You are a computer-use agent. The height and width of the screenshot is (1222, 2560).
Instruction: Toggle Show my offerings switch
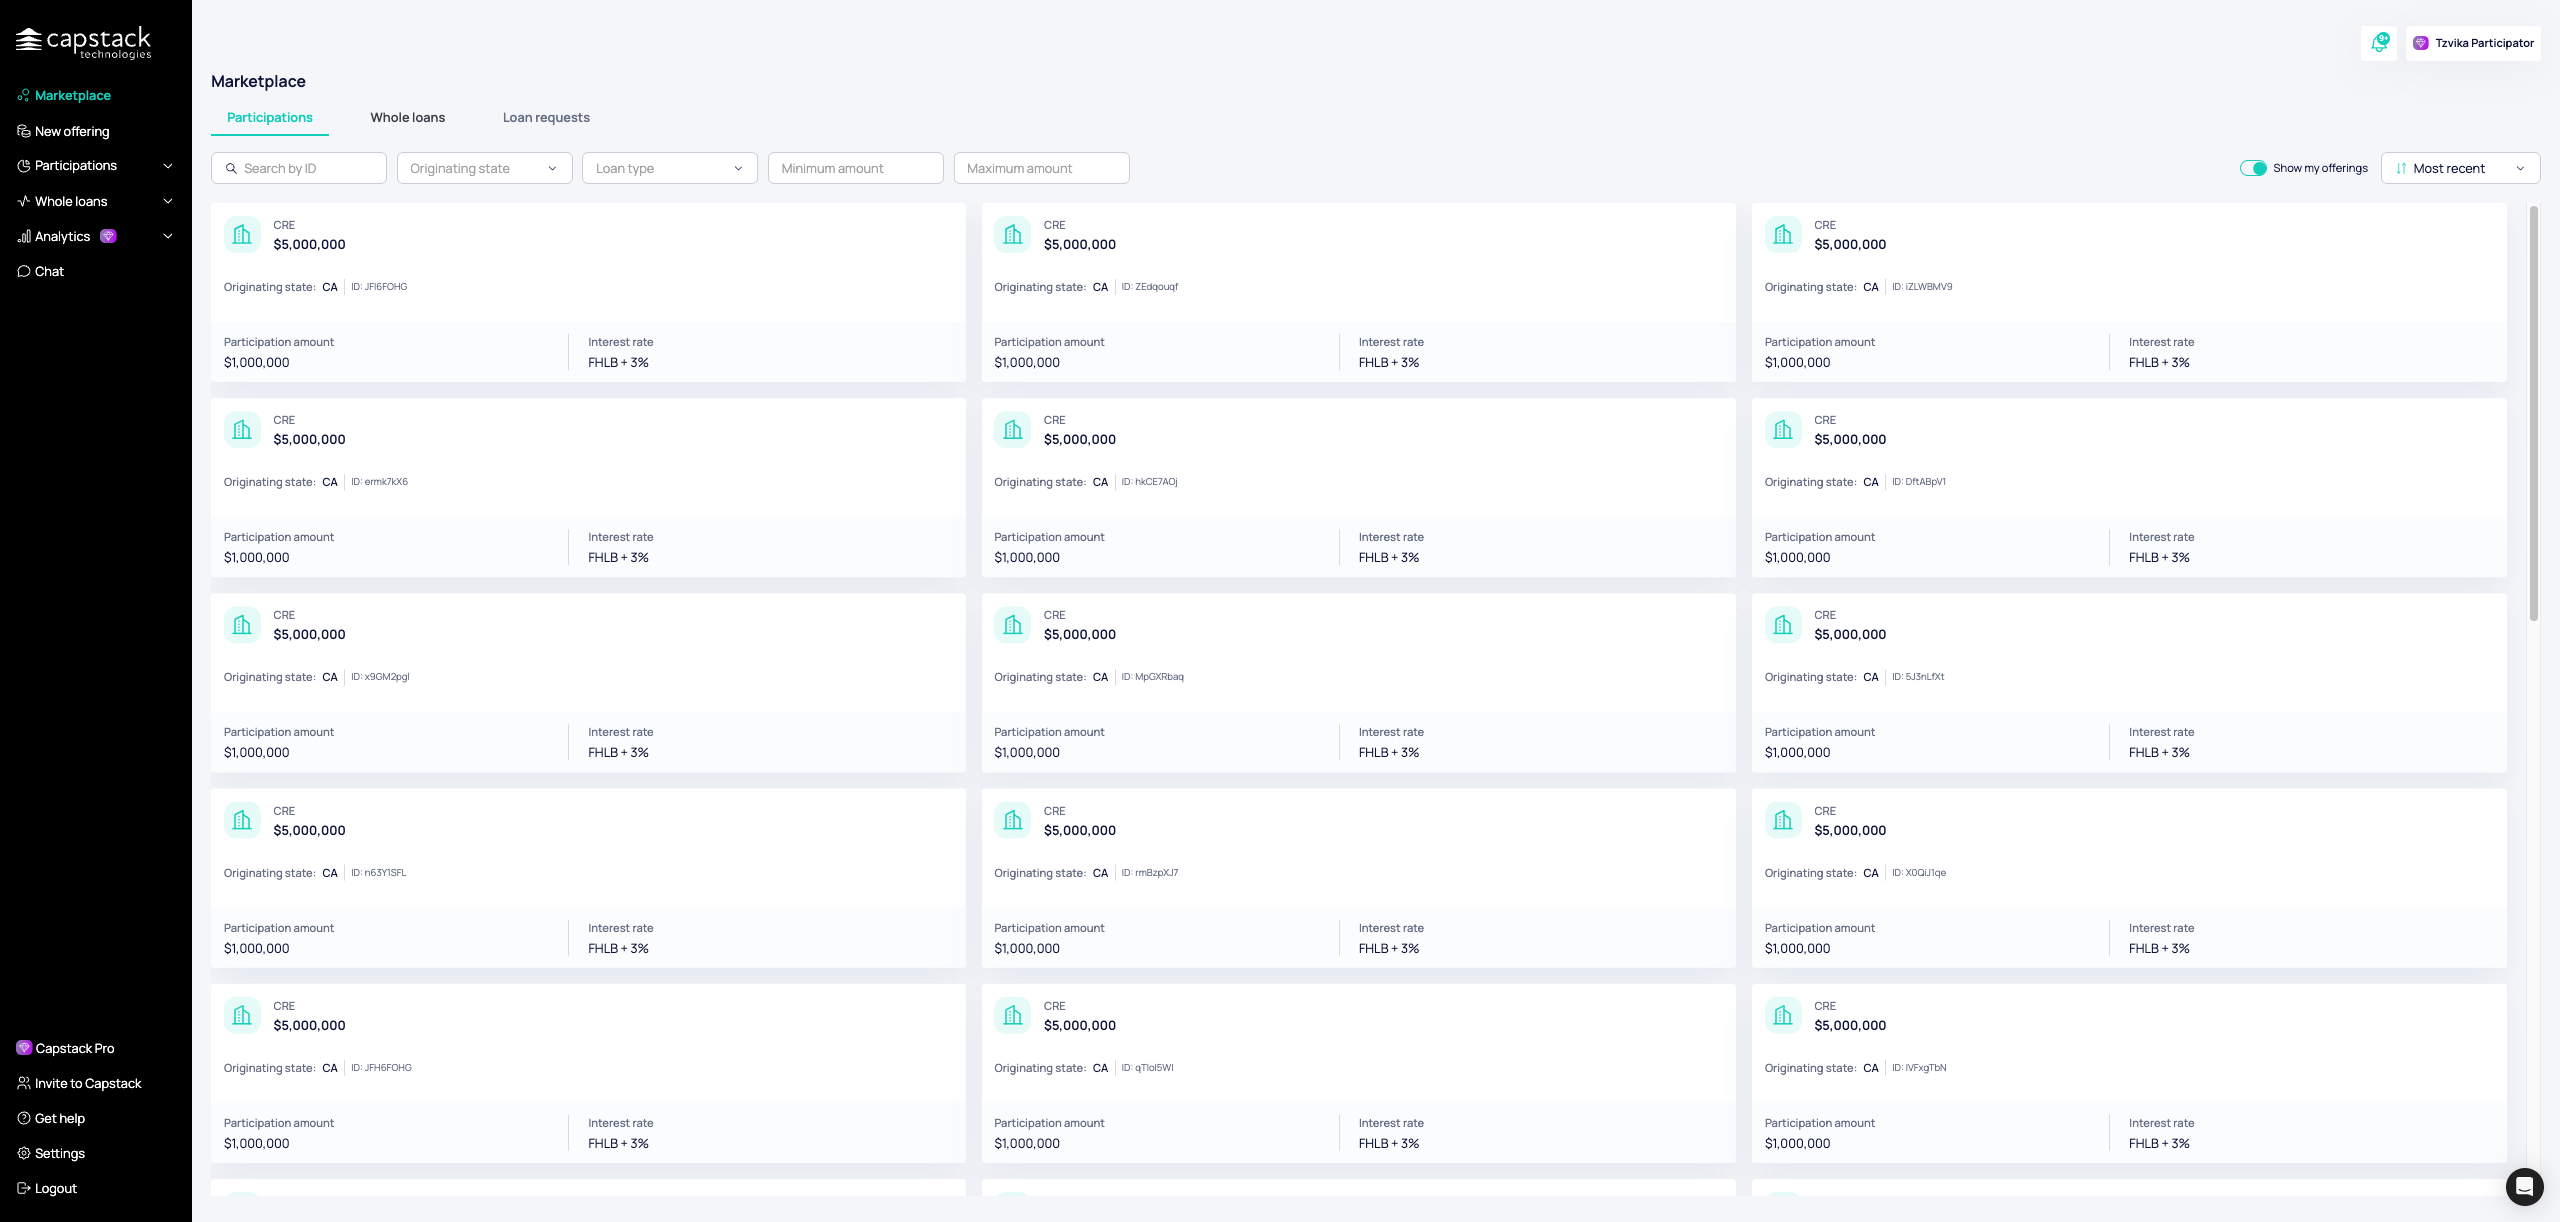2253,168
